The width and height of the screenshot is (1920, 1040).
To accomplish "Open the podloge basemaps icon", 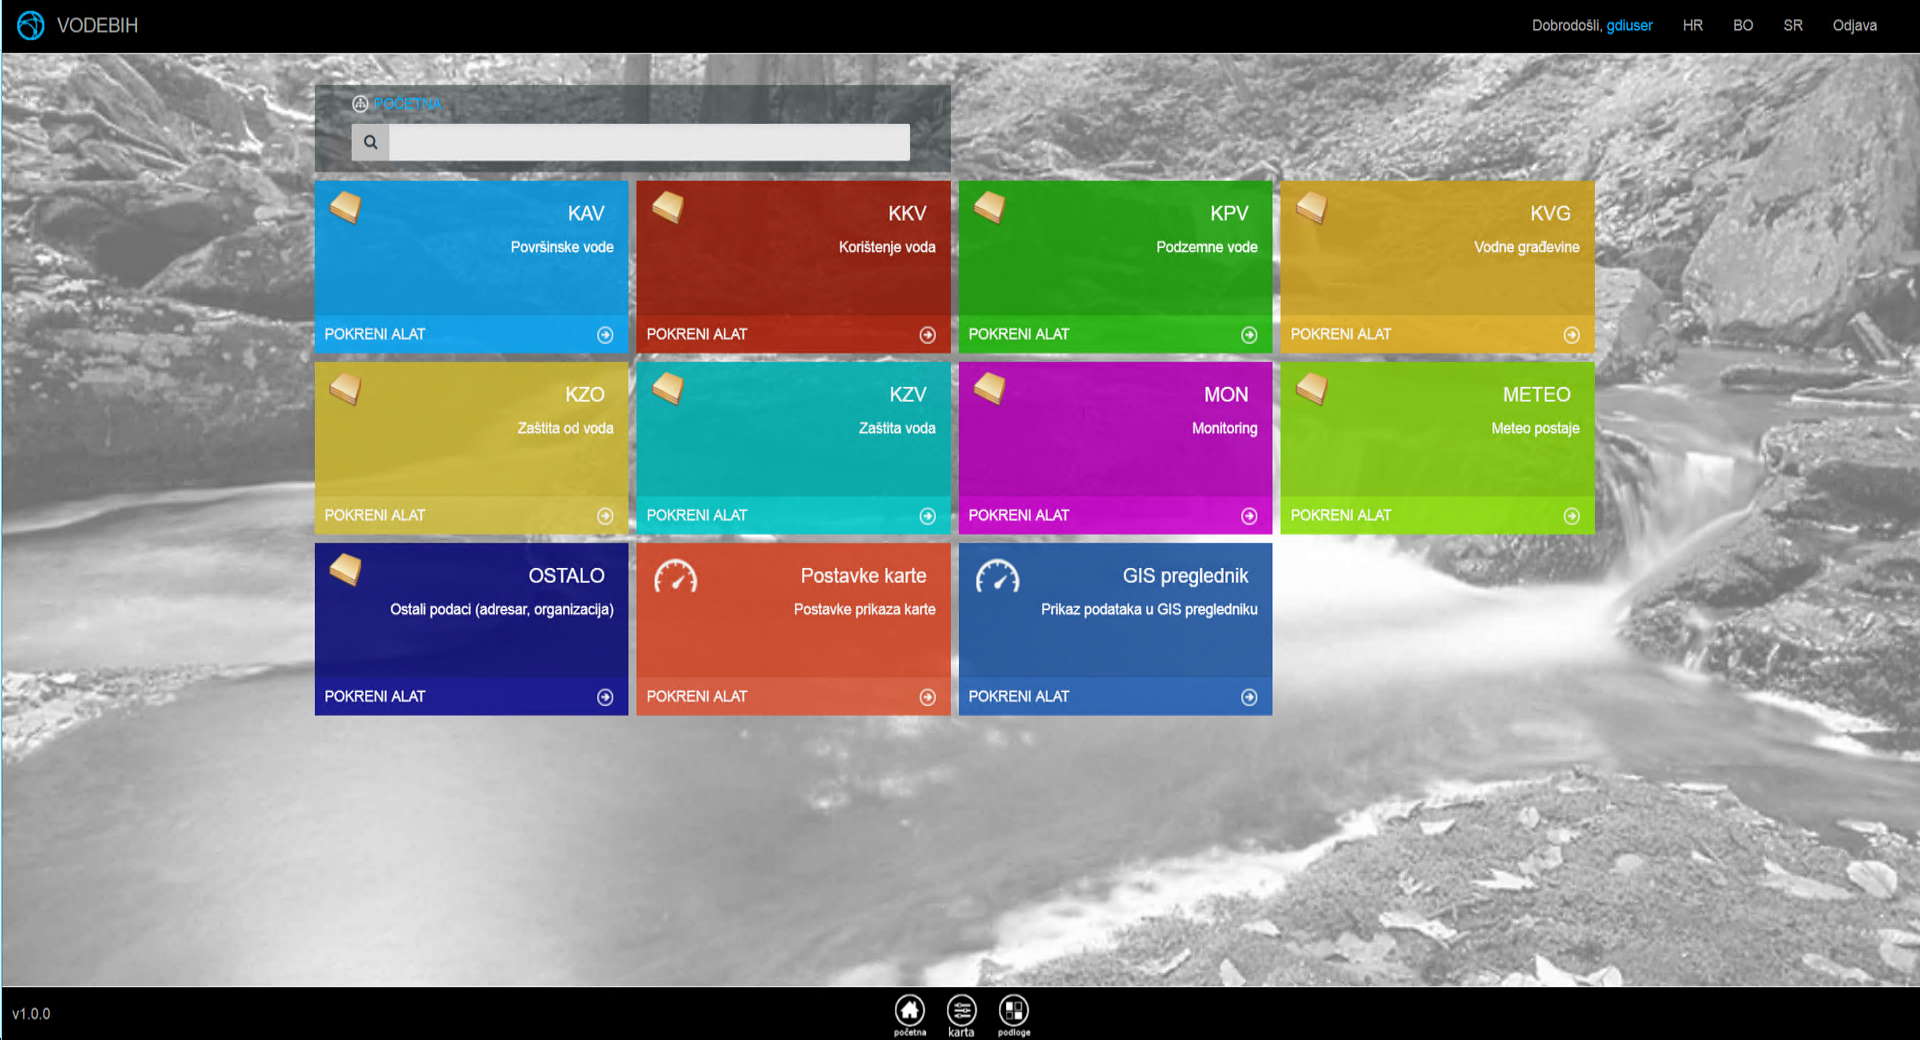I will [1013, 1011].
